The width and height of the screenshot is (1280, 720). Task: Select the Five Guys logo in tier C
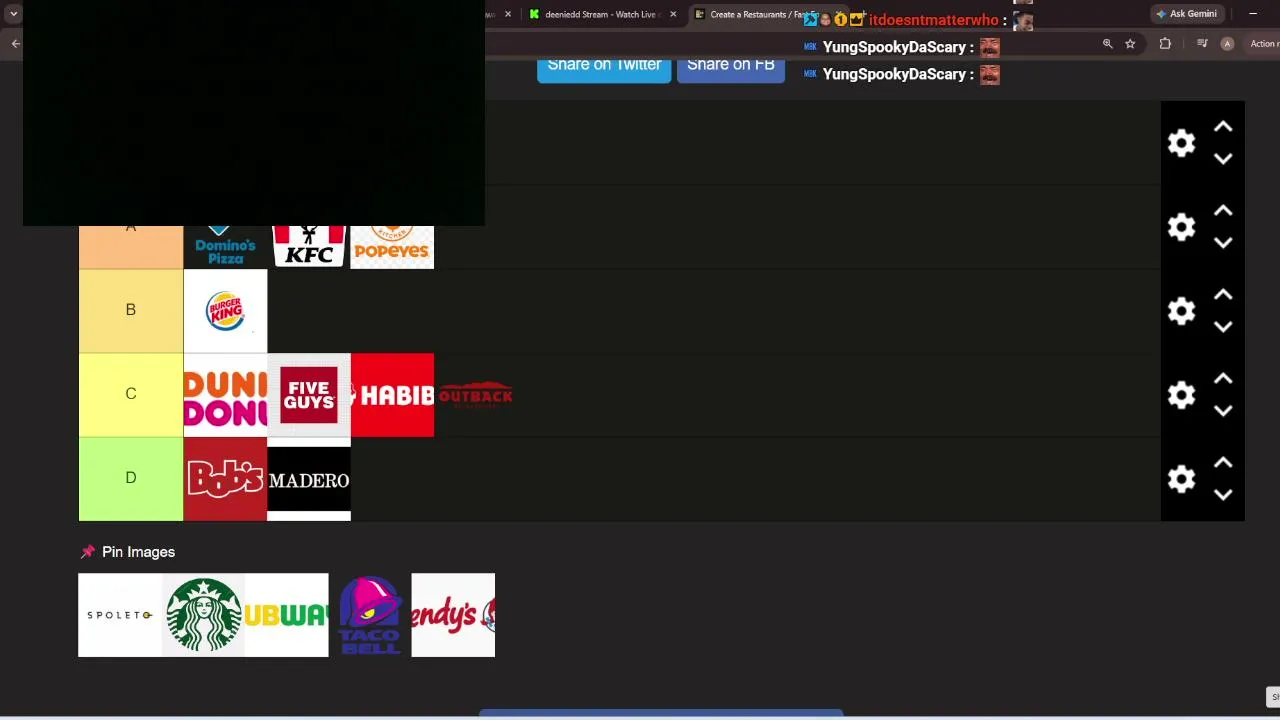tap(309, 395)
